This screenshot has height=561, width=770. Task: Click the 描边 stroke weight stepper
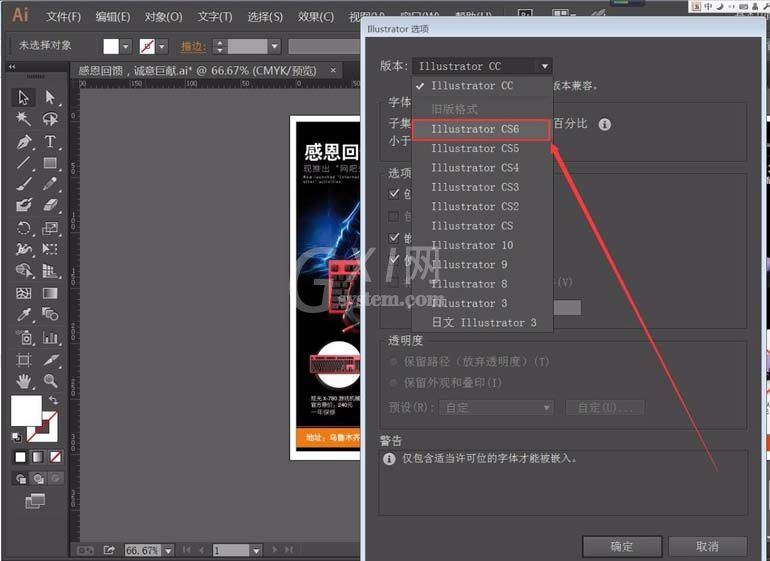(220, 47)
